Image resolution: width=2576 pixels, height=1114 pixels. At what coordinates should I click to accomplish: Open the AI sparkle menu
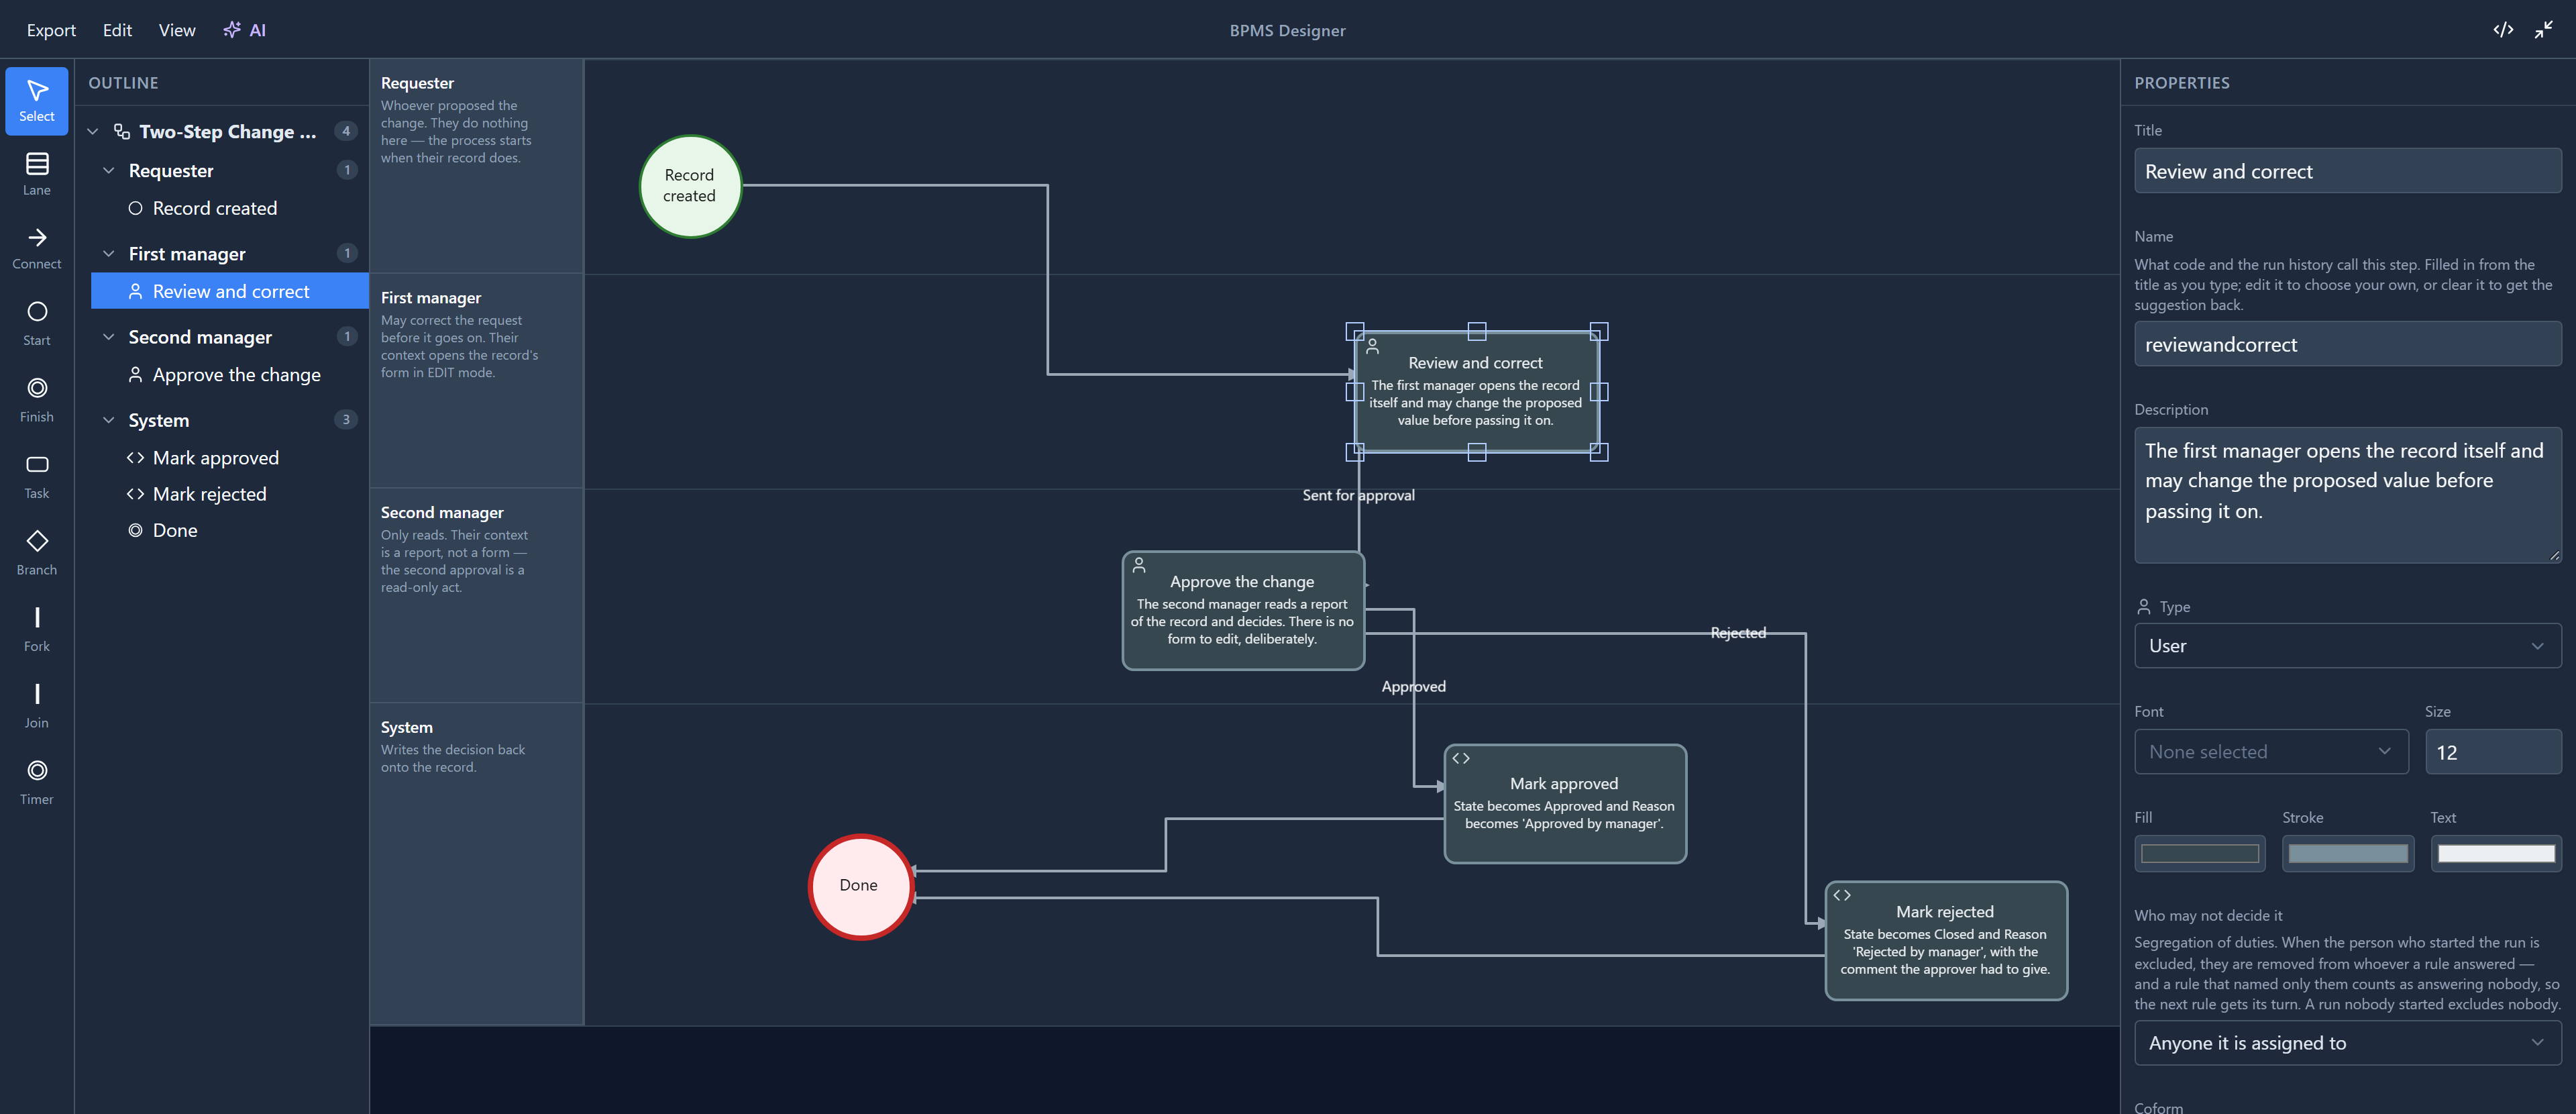(245, 30)
